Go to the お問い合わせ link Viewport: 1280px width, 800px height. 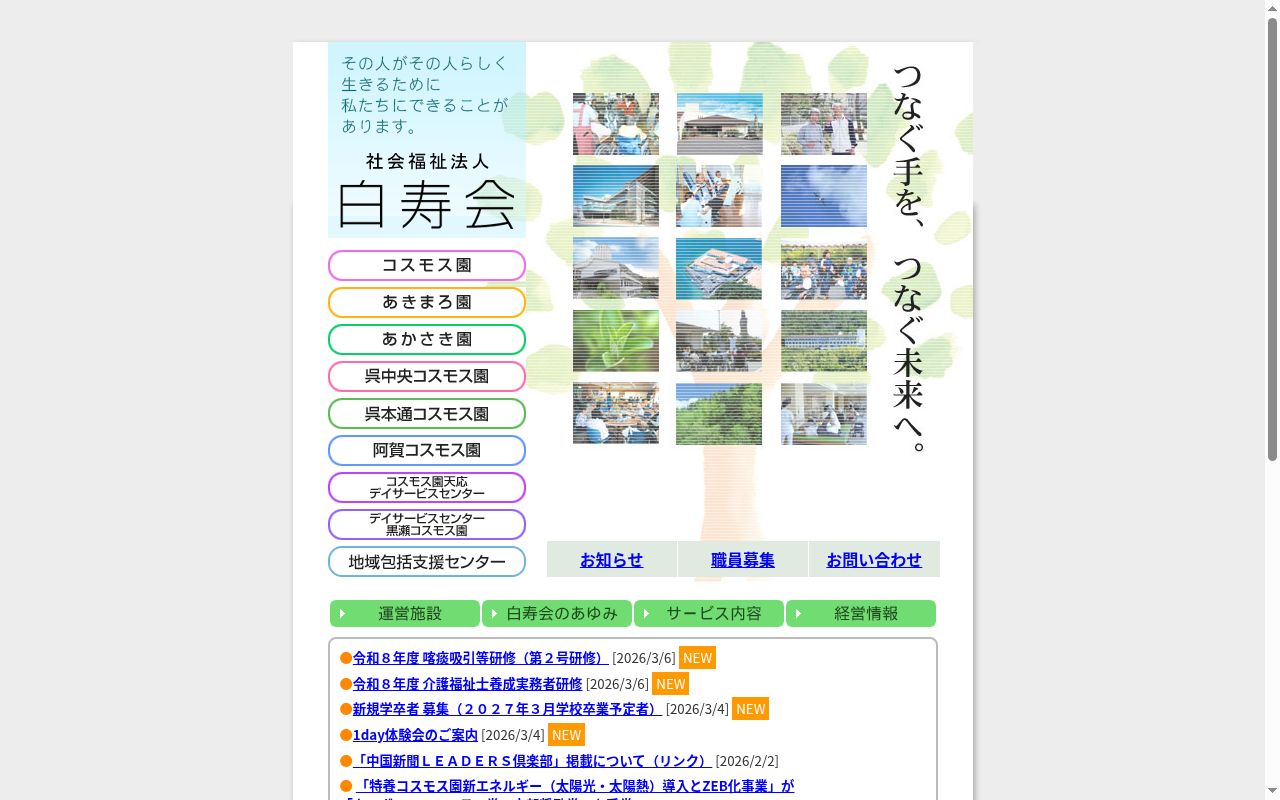[874, 560]
